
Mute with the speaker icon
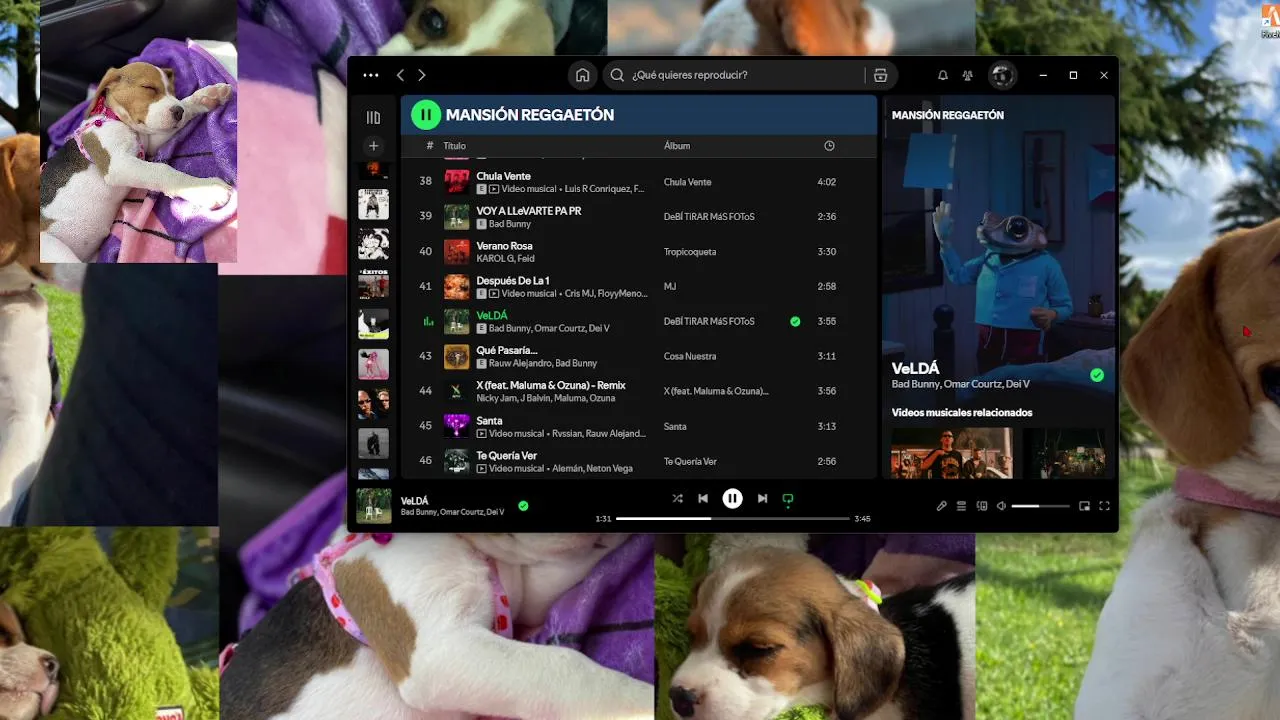pos(1001,506)
